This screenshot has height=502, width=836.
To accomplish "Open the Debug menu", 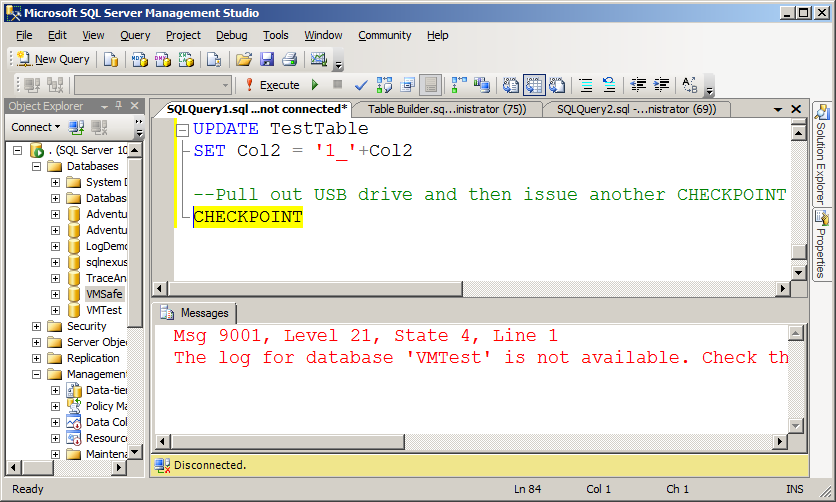I will (231, 35).
